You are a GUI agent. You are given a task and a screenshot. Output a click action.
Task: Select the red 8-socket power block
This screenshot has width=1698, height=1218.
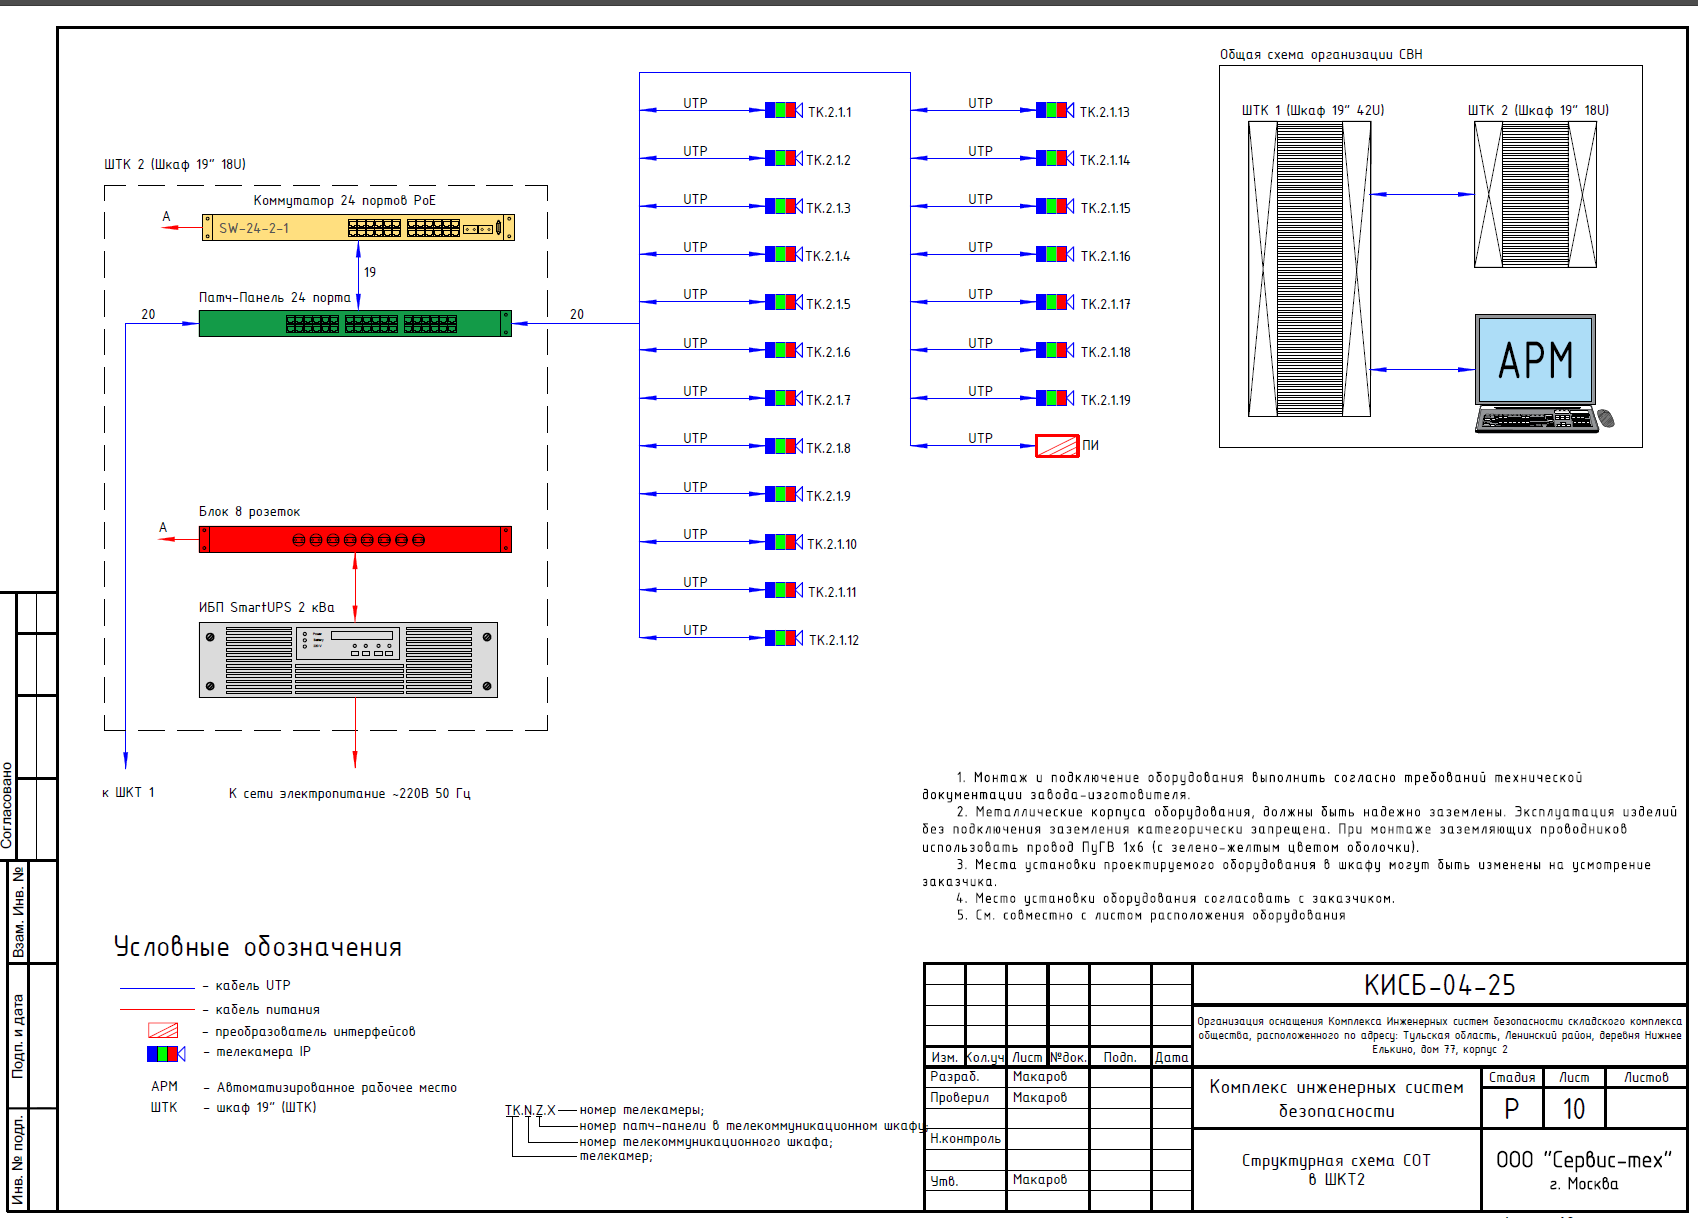355,539
